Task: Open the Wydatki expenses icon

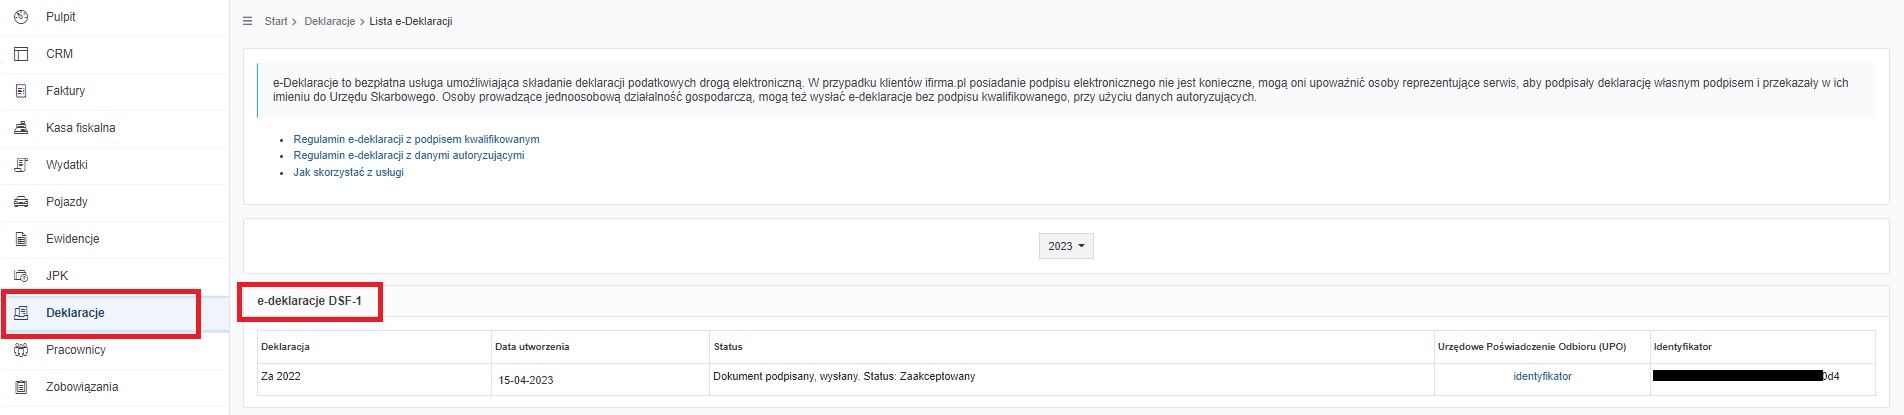Action: point(21,165)
